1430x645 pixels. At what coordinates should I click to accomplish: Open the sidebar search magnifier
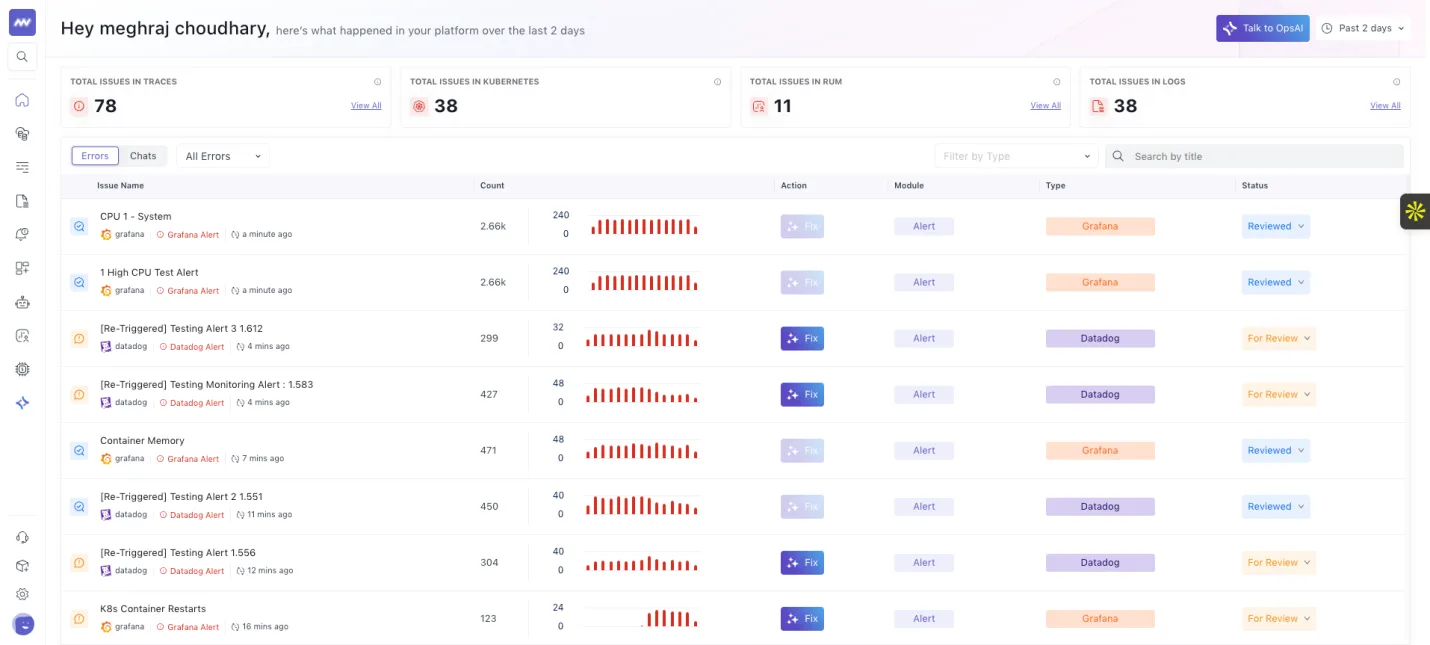[x=22, y=57]
